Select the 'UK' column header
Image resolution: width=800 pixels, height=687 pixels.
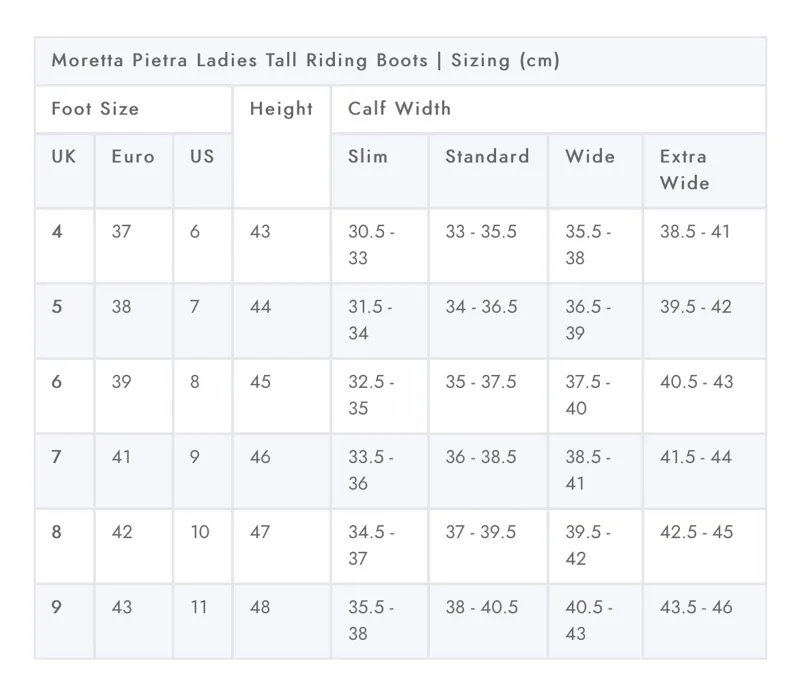click(x=63, y=157)
